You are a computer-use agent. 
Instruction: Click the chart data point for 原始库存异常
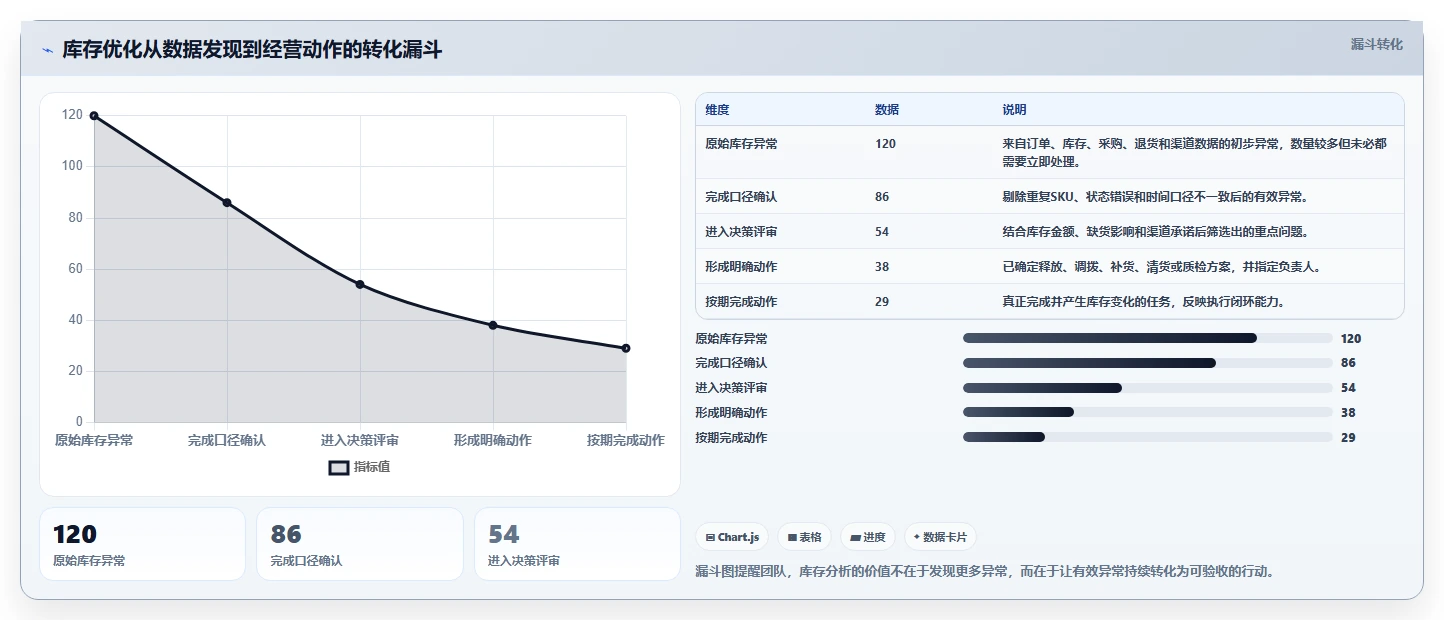click(94, 116)
